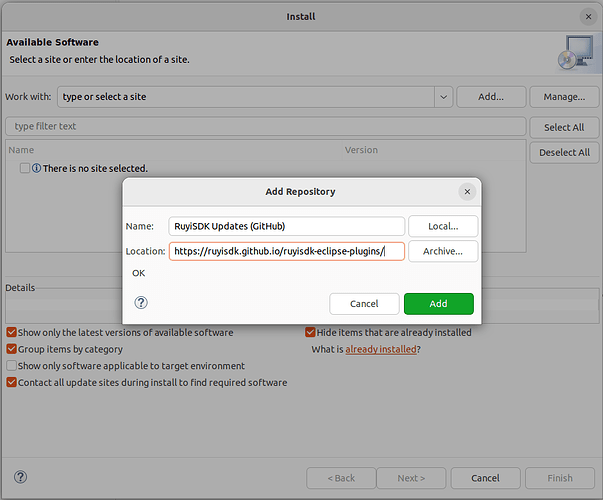Open Manage... sites button
Viewport: 603px width, 500px height.
(x=564, y=97)
